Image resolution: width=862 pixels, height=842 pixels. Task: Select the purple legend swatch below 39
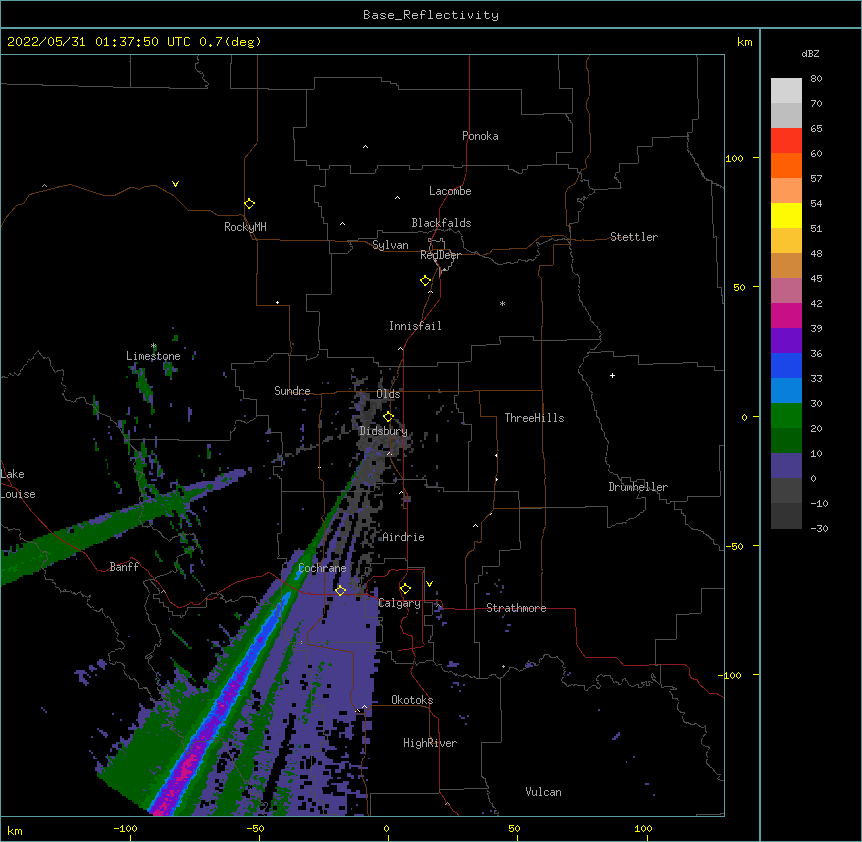tap(786, 341)
